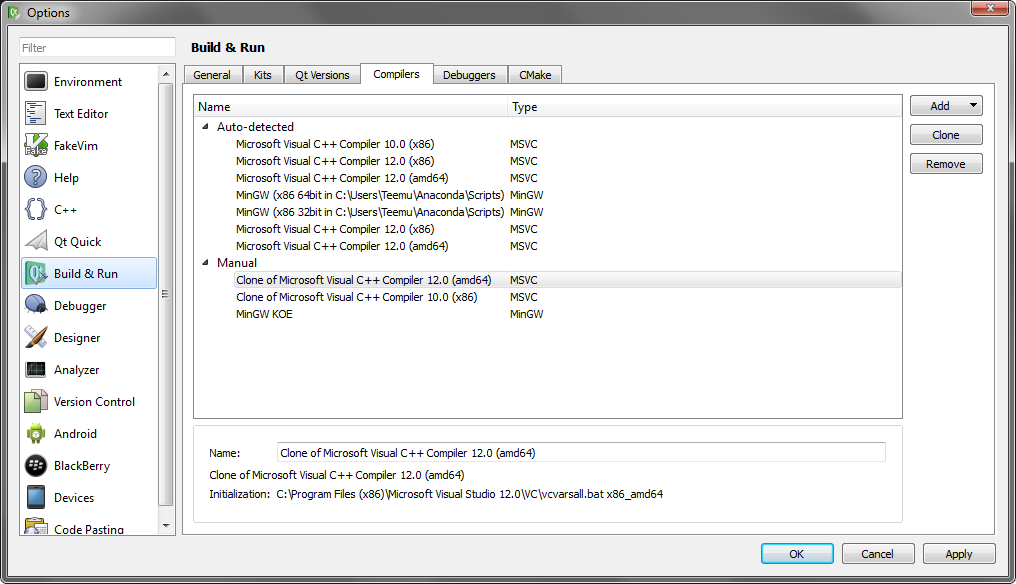Focus the Filter search field
Screen dimensions: 1016x584
(97, 47)
